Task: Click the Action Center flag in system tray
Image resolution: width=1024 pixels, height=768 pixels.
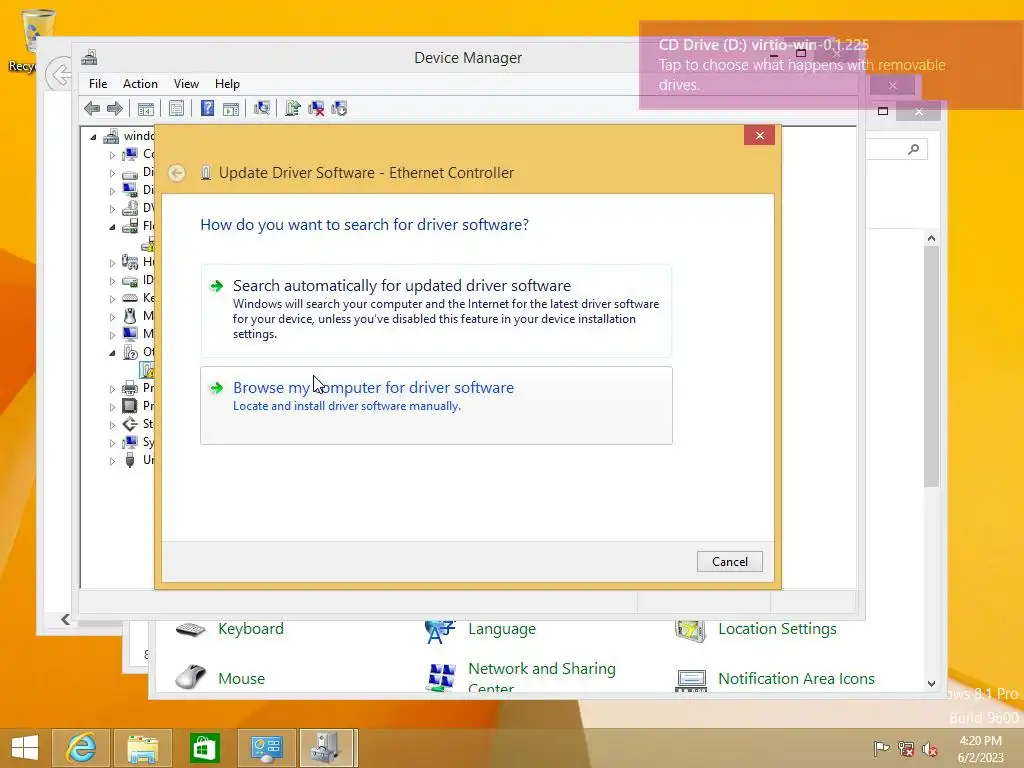Action: click(881, 748)
